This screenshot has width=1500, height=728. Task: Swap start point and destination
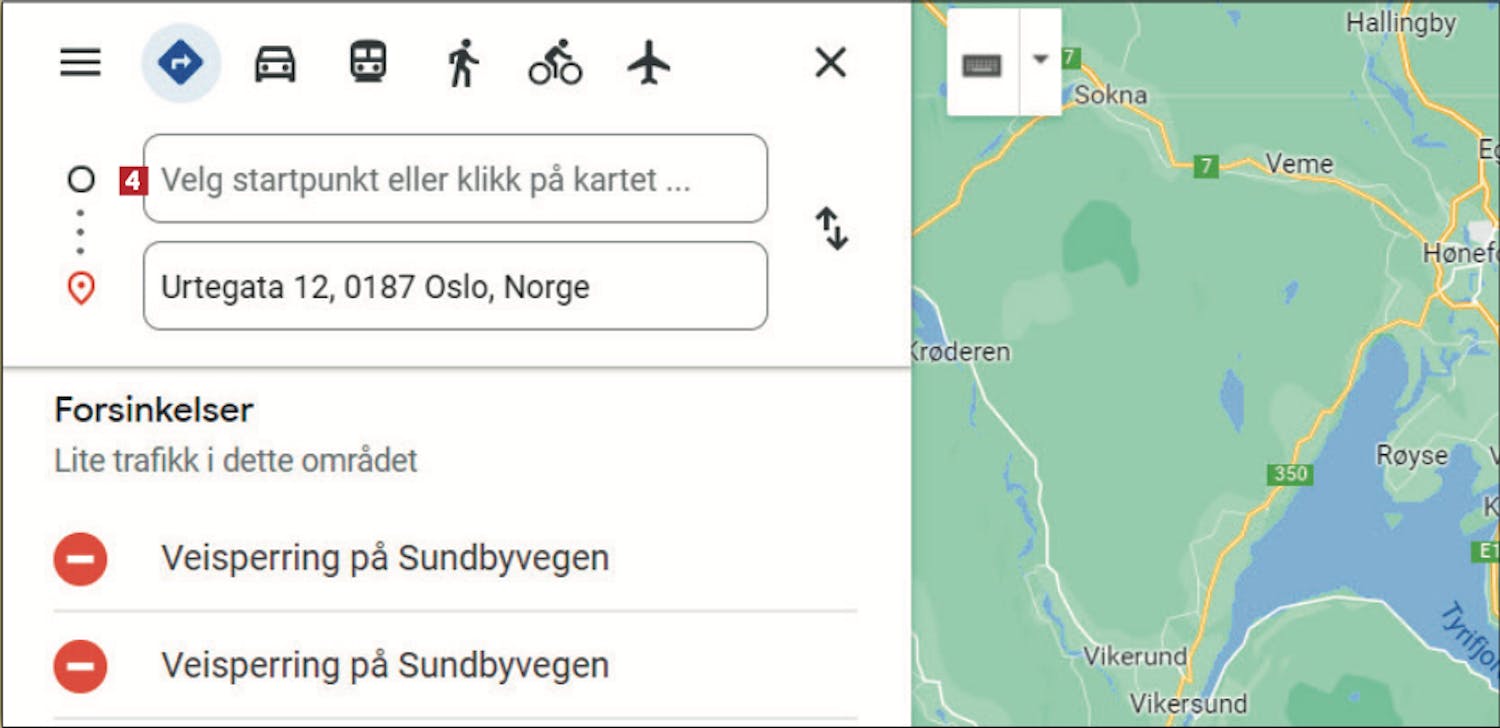832,229
